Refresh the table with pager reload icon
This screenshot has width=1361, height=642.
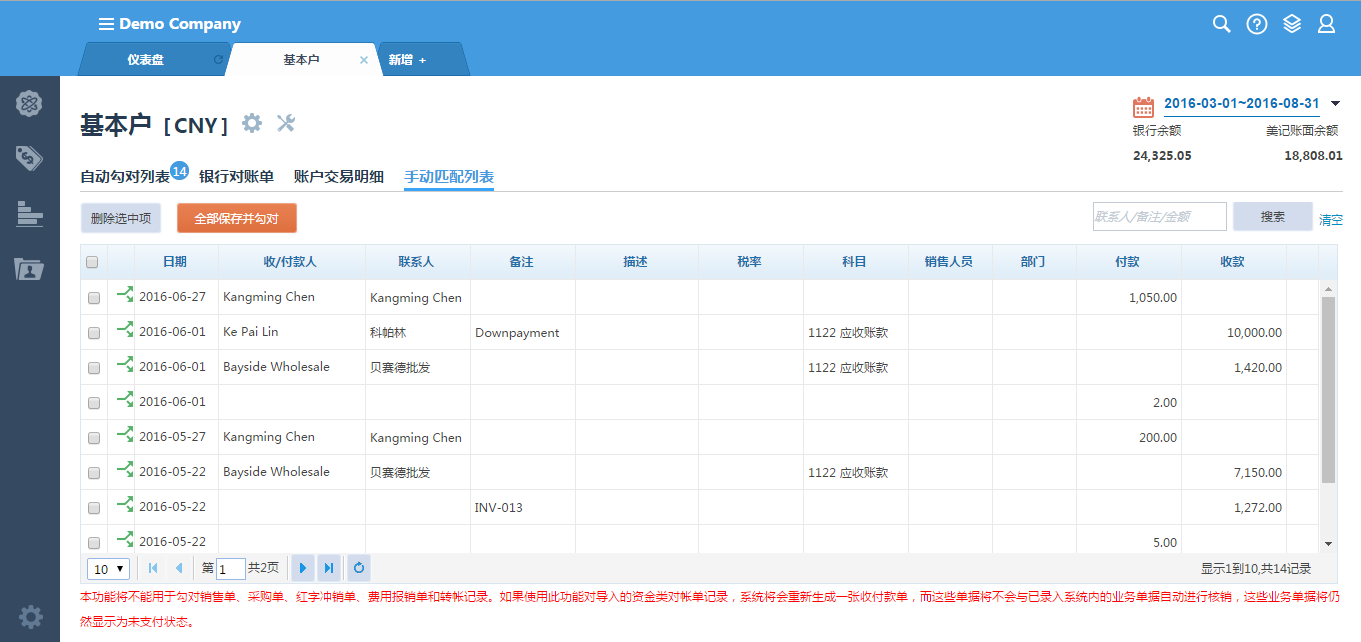359,568
